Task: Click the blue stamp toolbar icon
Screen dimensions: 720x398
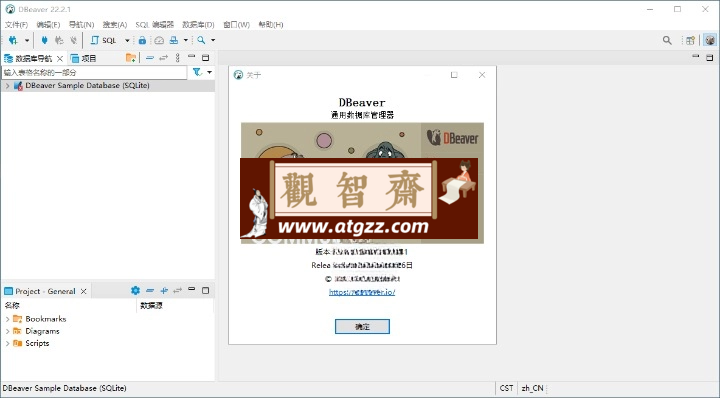Action: pyautogui.click(x=174, y=40)
